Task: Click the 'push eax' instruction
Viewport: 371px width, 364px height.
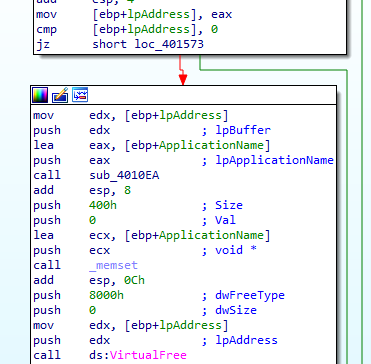Action: coord(71,160)
